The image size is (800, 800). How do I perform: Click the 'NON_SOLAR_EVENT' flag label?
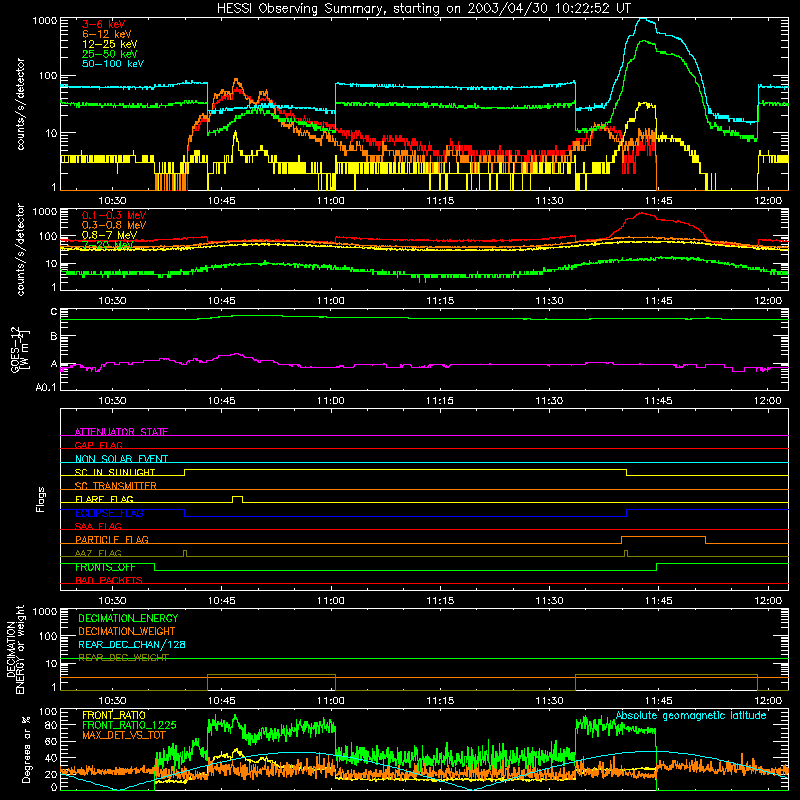pyautogui.click(x=121, y=459)
